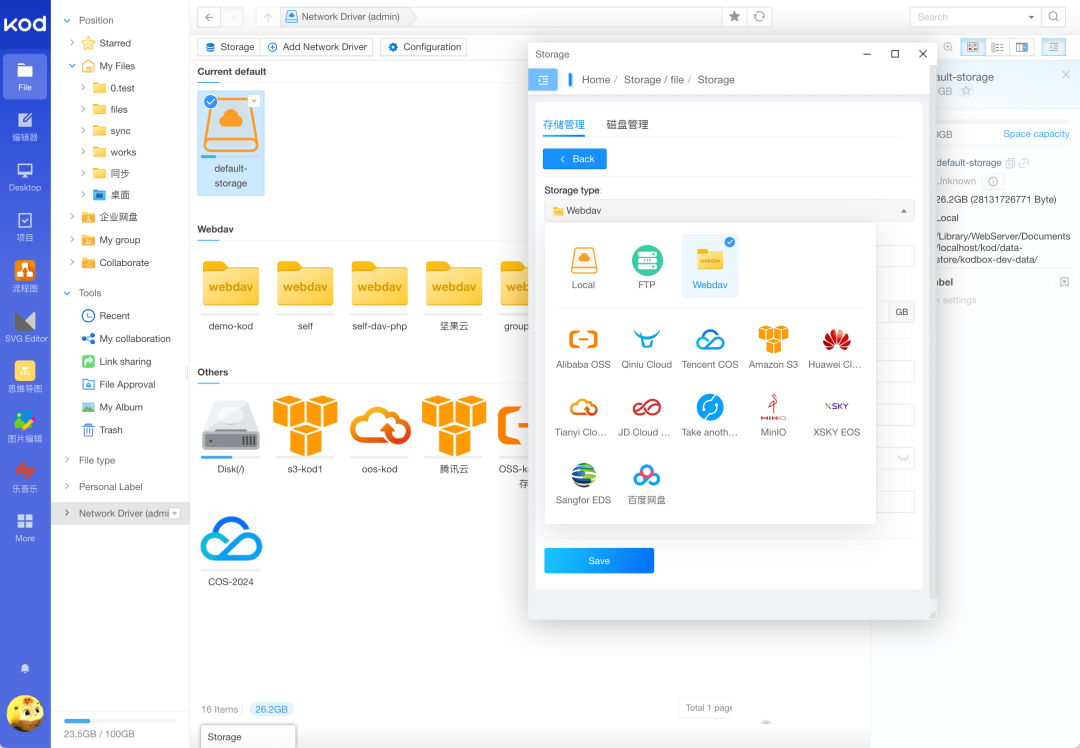Open the notification bell in sidebar
The height and width of the screenshot is (748, 1080).
[x=25, y=668]
